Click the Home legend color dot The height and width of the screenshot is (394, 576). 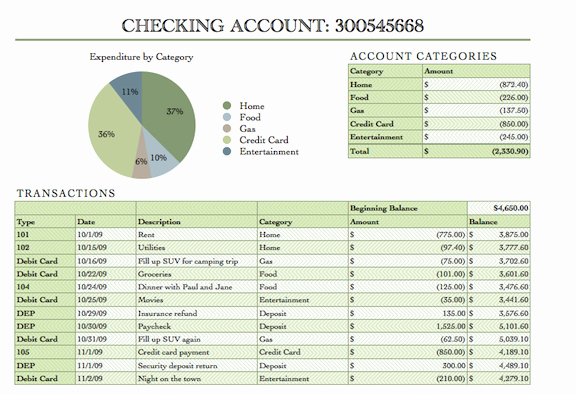point(227,106)
